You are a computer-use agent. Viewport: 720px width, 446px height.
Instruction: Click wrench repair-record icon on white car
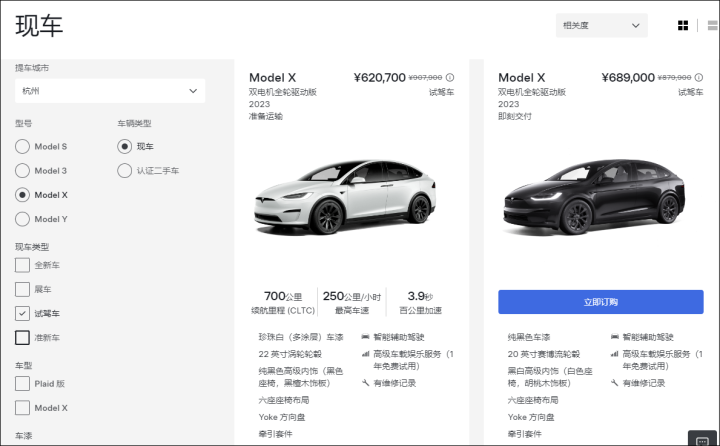(365, 382)
